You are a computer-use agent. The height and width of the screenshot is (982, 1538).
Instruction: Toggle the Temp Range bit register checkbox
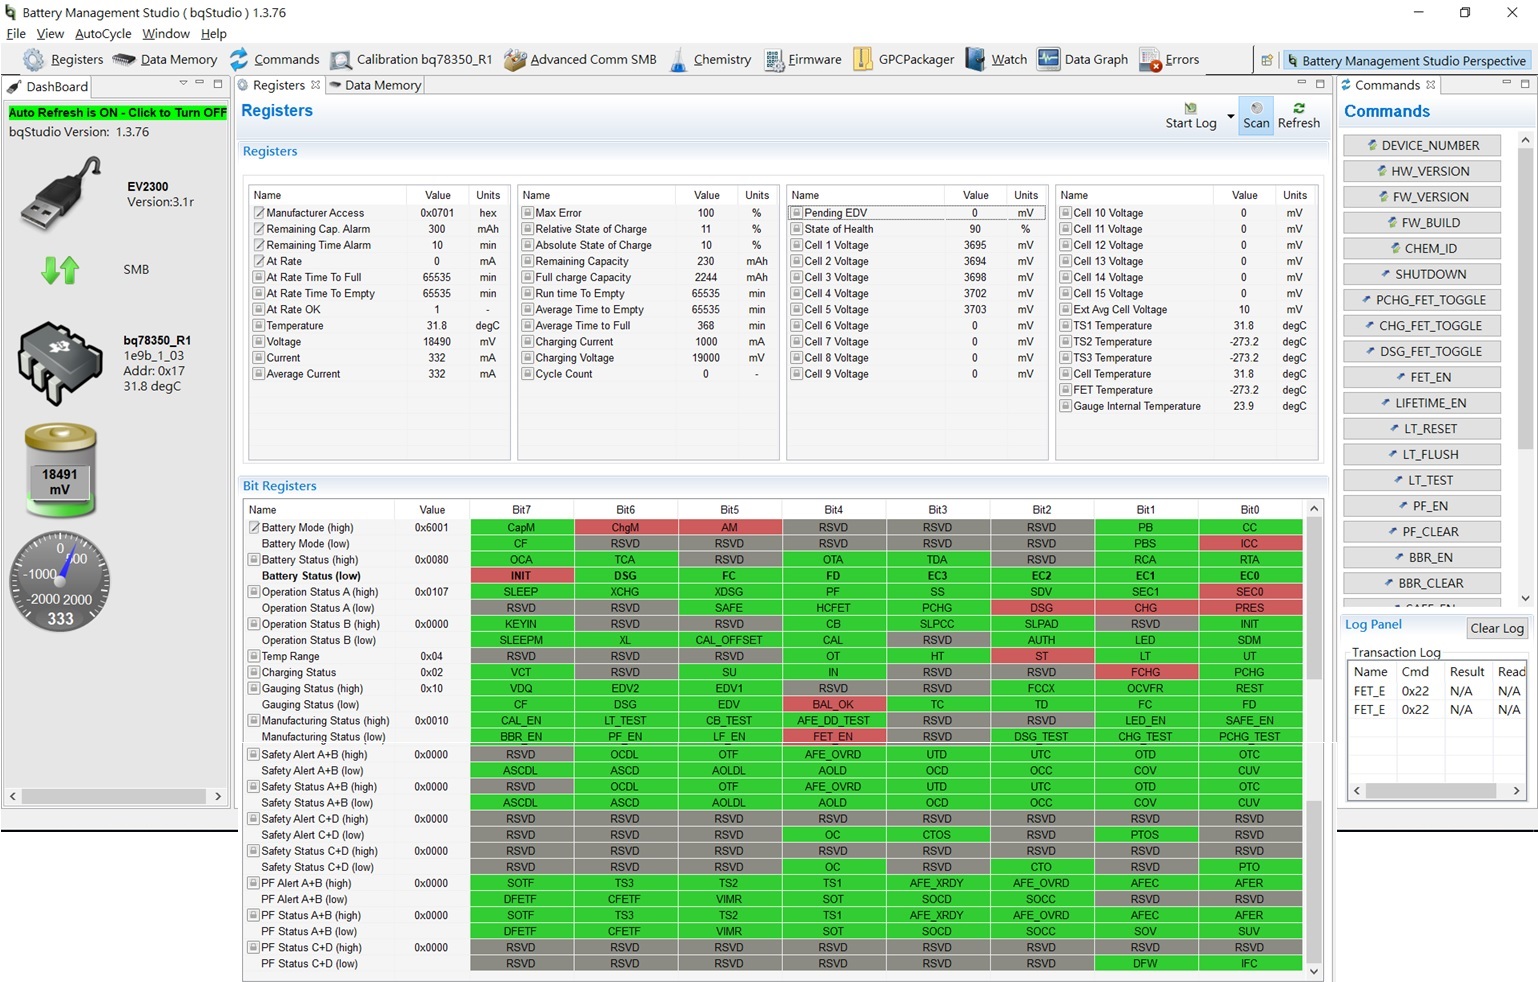point(254,656)
